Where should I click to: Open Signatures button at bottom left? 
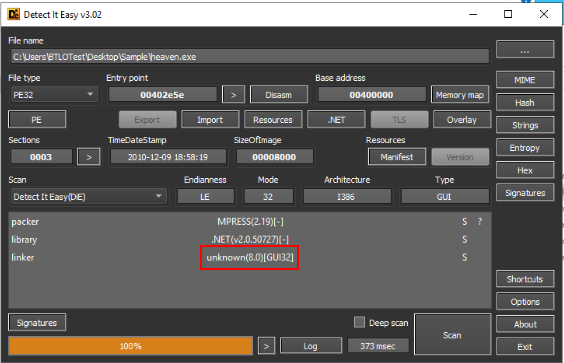coord(37,323)
